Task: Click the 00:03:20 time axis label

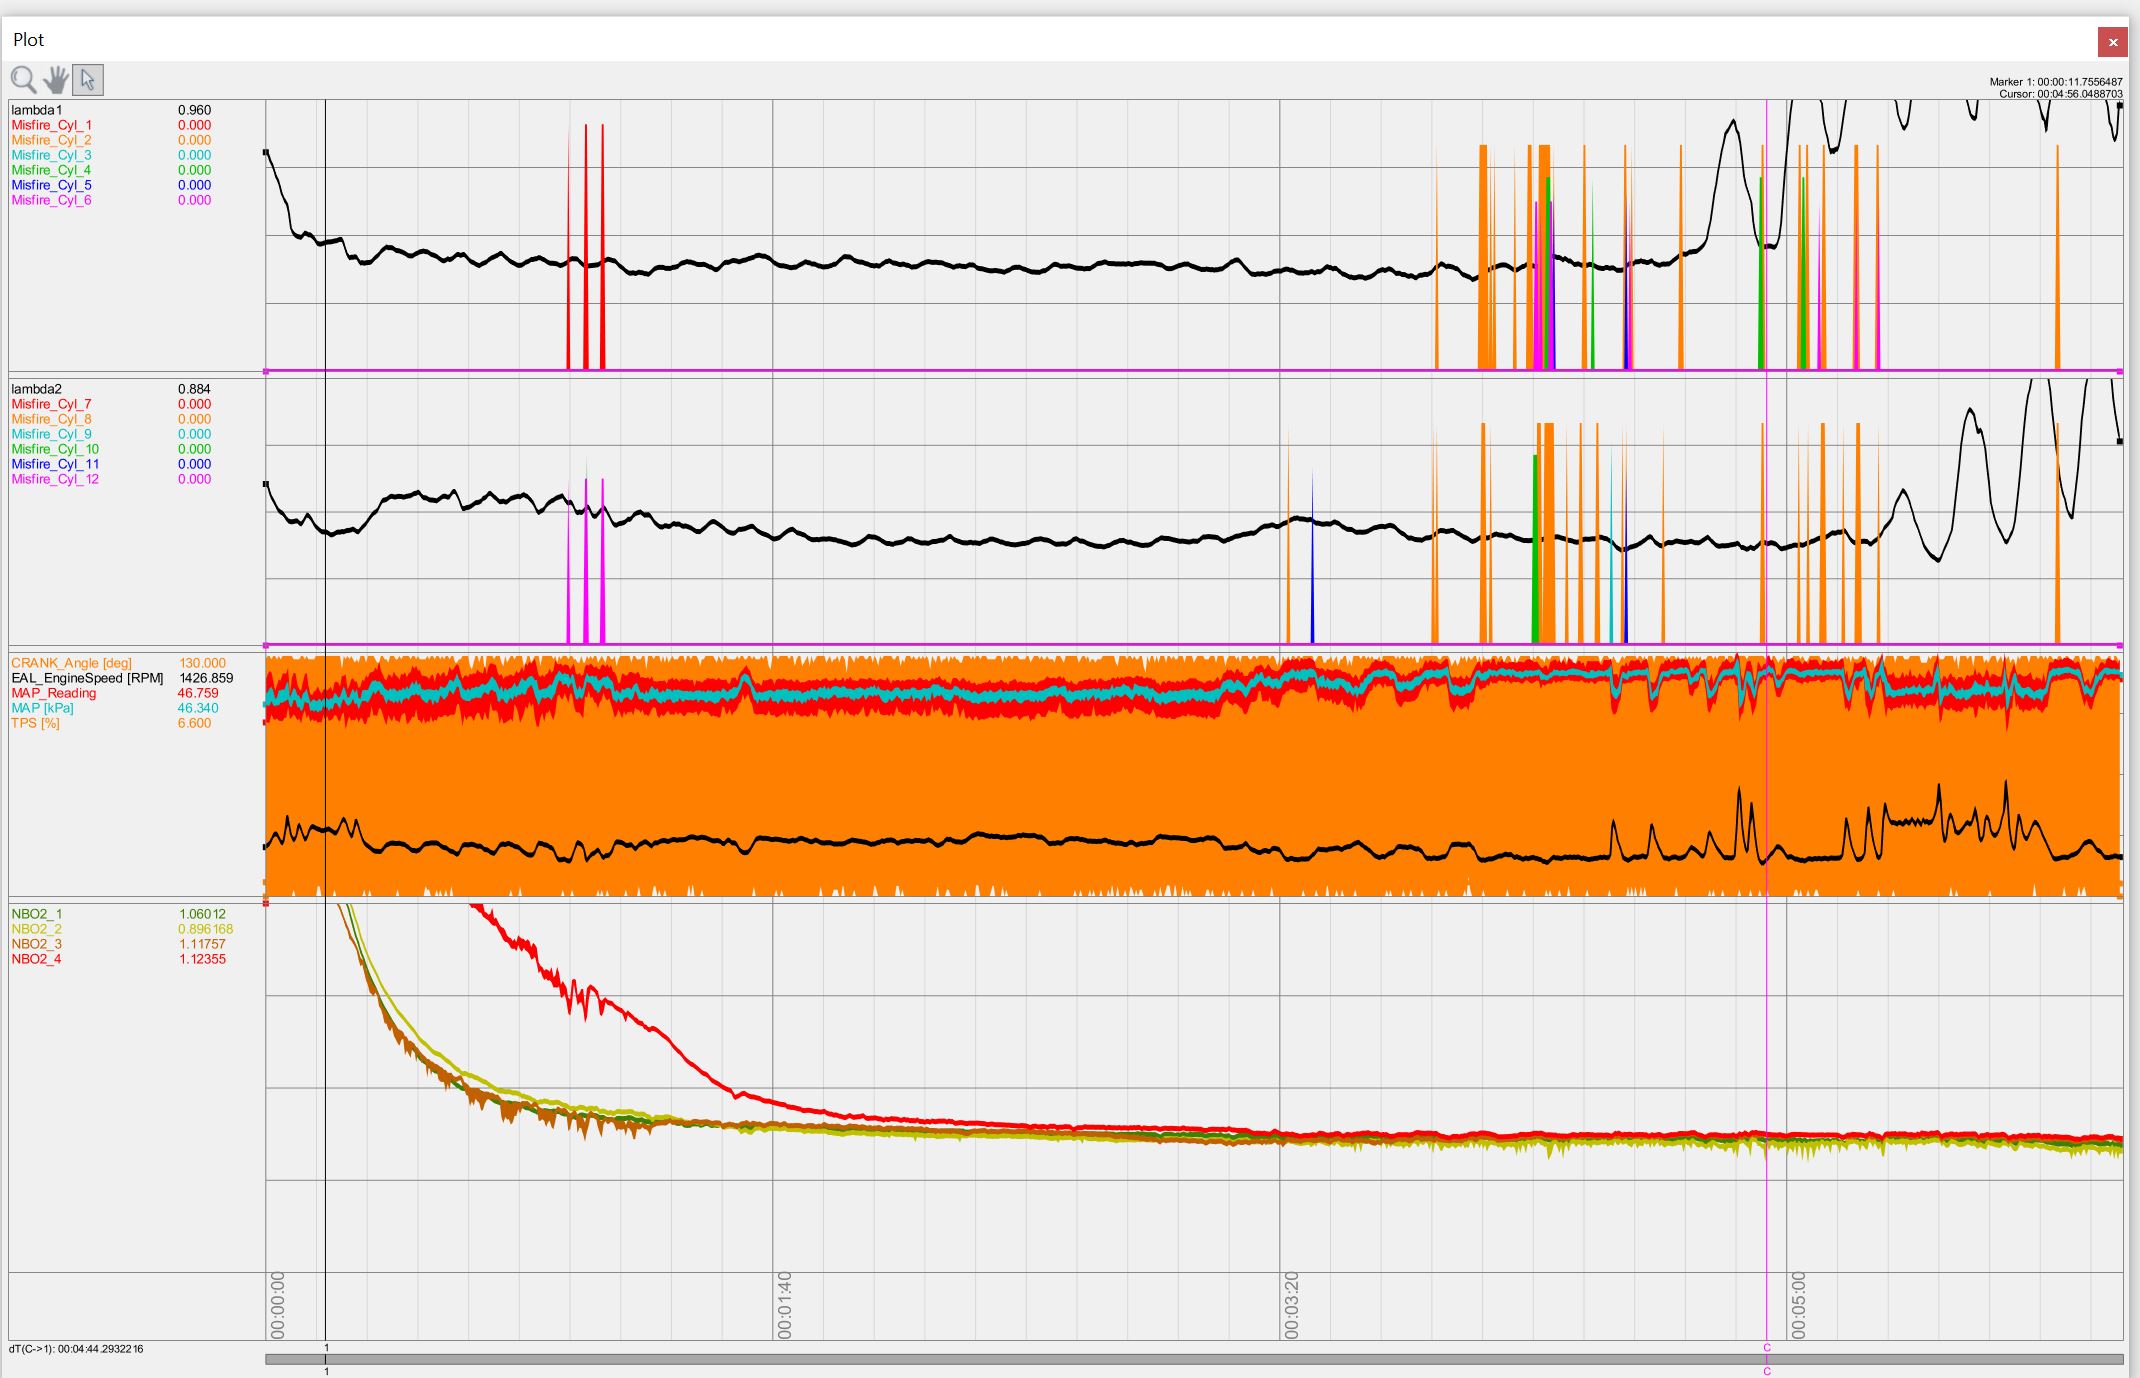Action: click(x=1292, y=1305)
